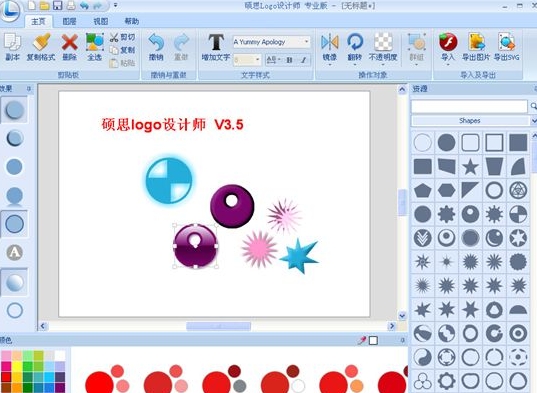Click the canvas scroll right arrow
Viewport: 537px width, 393px height.
tap(392, 326)
